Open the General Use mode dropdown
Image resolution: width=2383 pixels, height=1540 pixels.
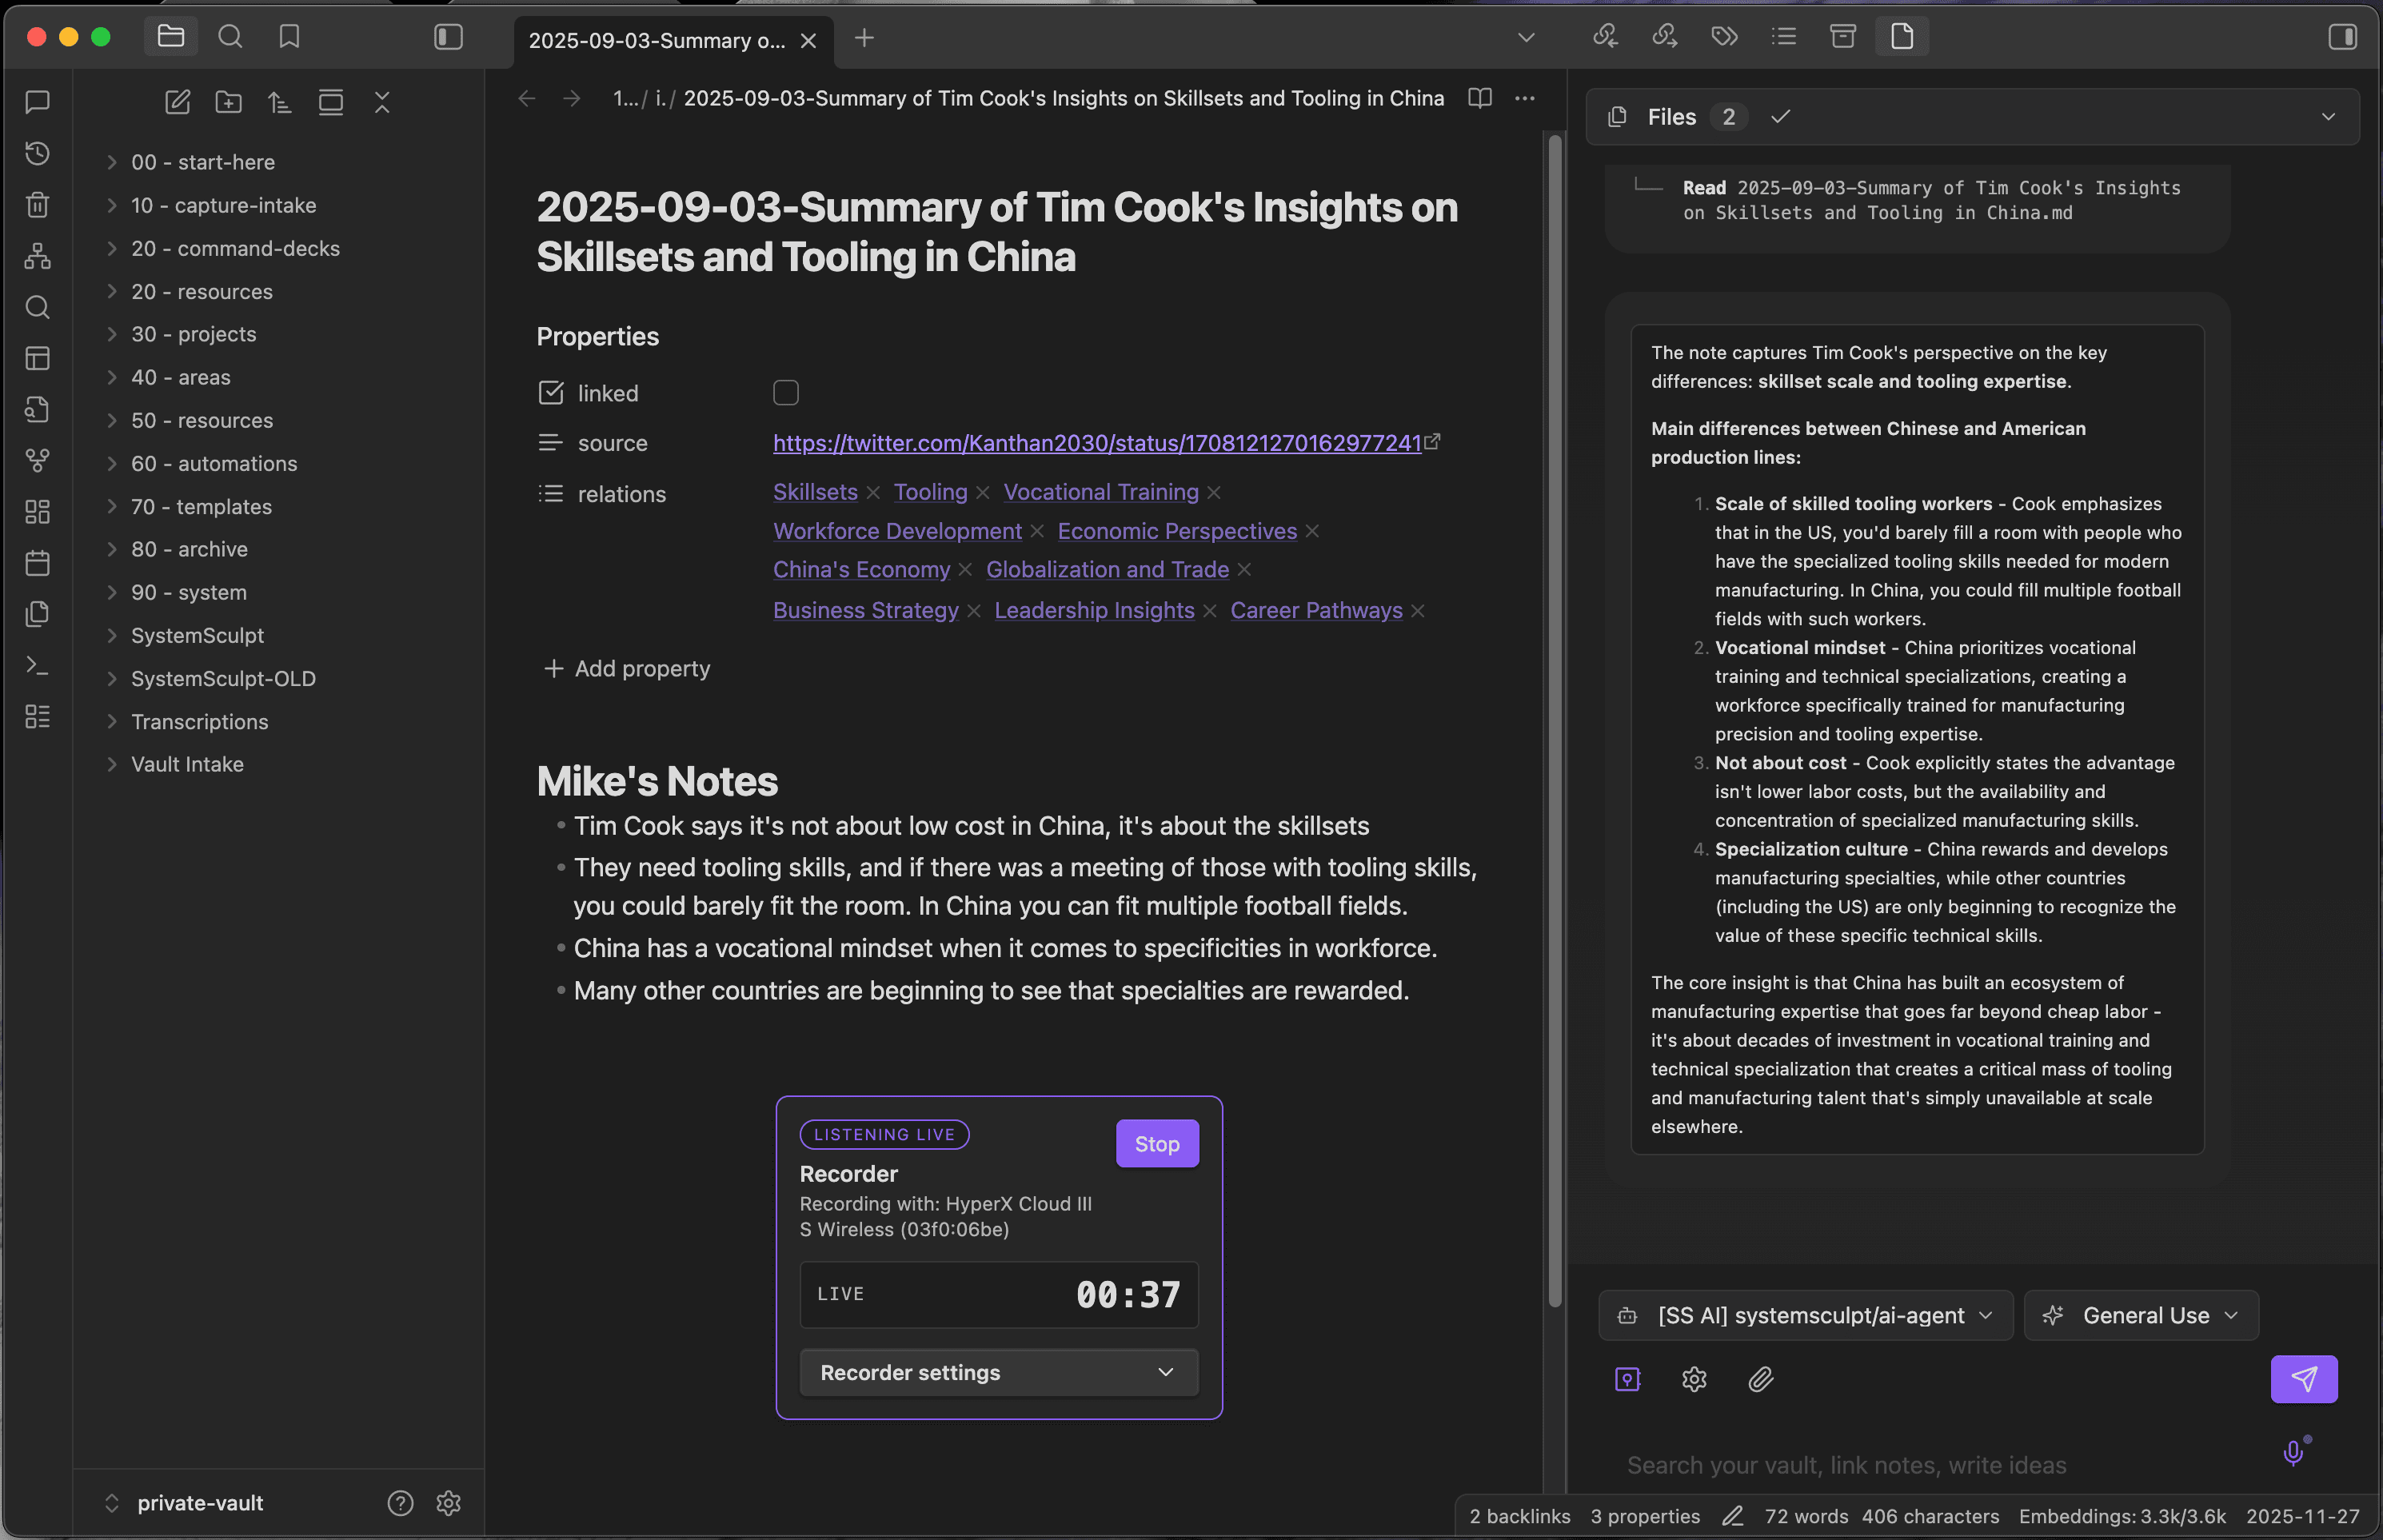2140,1315
